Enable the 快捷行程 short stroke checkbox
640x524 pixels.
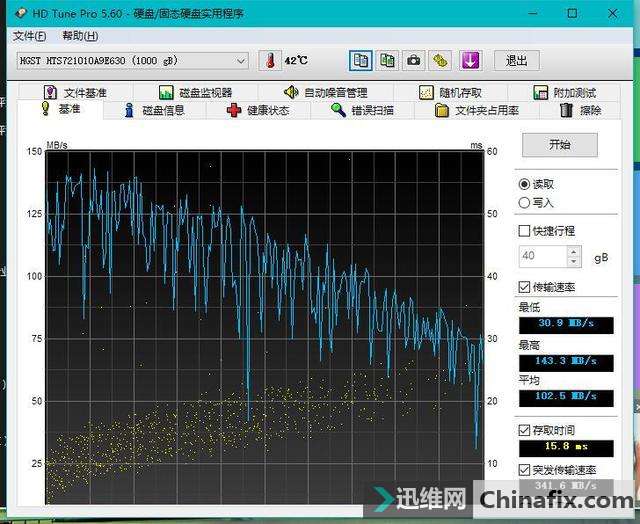[525, 231]
